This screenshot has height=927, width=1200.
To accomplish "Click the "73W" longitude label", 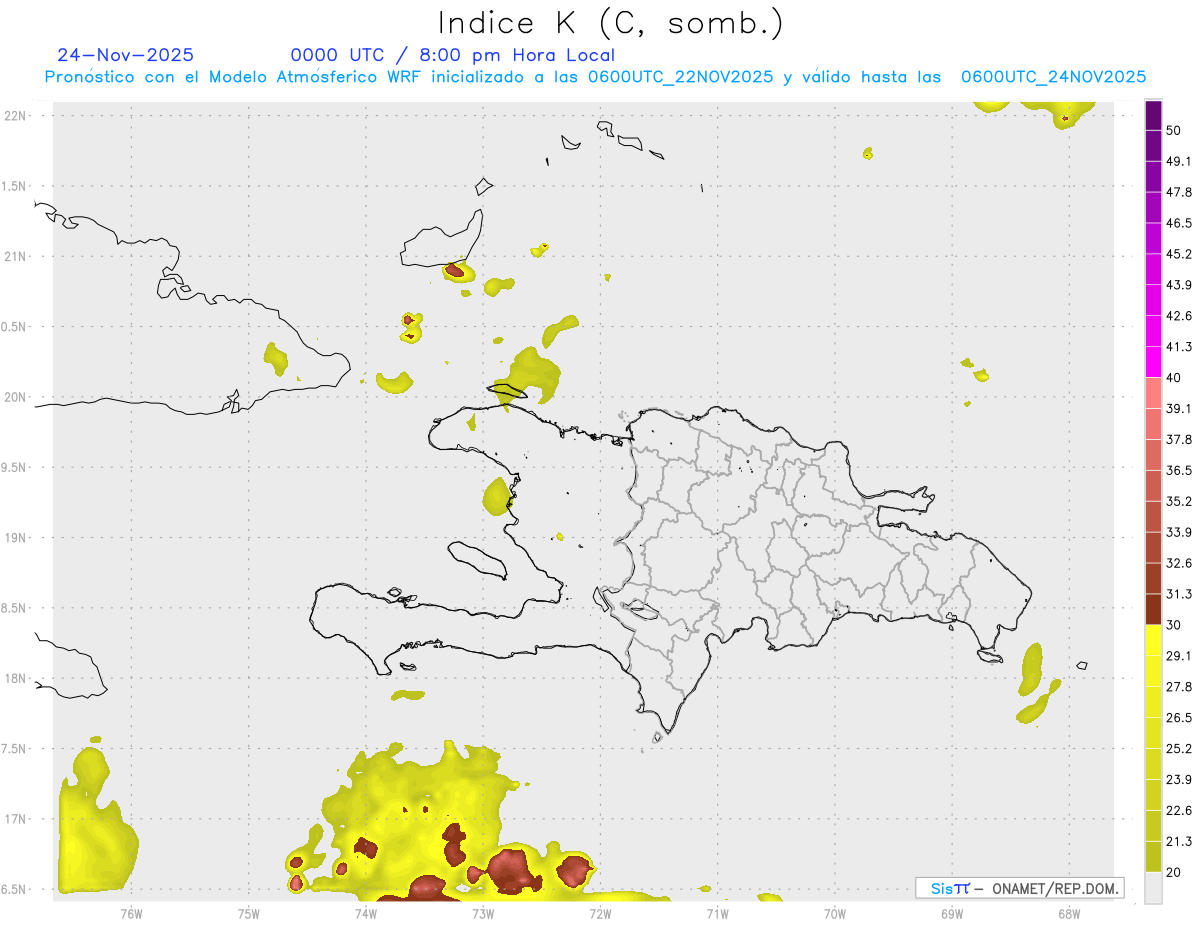I will coord(483,913).
